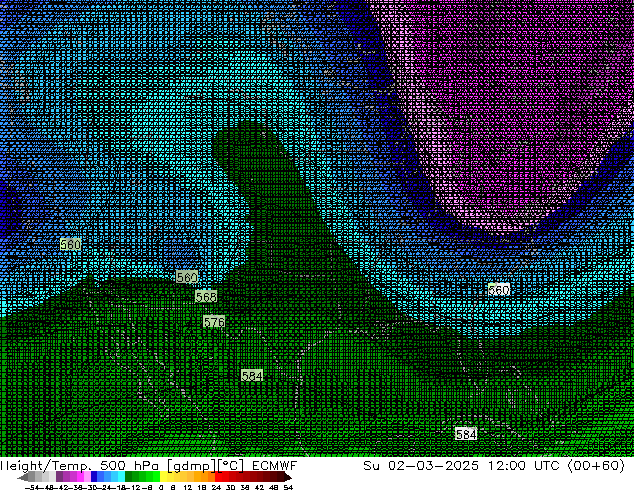Click the bright red swatch in the legend

[219, 476]
